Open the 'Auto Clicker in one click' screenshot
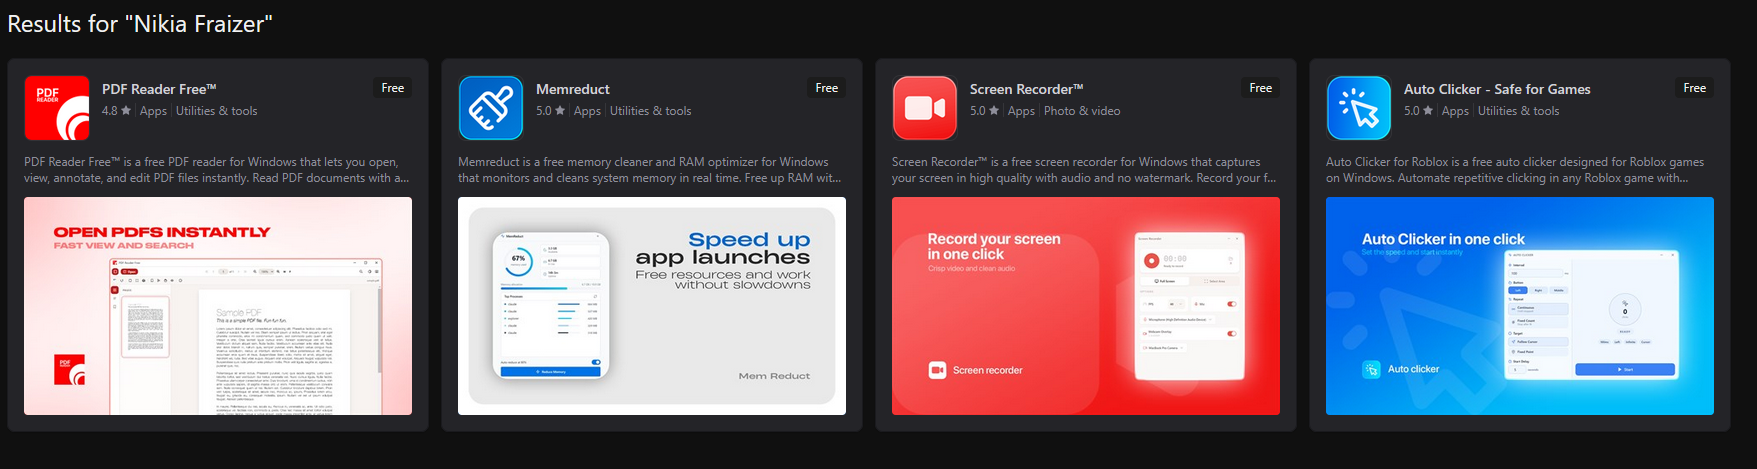 (1520, 306)
